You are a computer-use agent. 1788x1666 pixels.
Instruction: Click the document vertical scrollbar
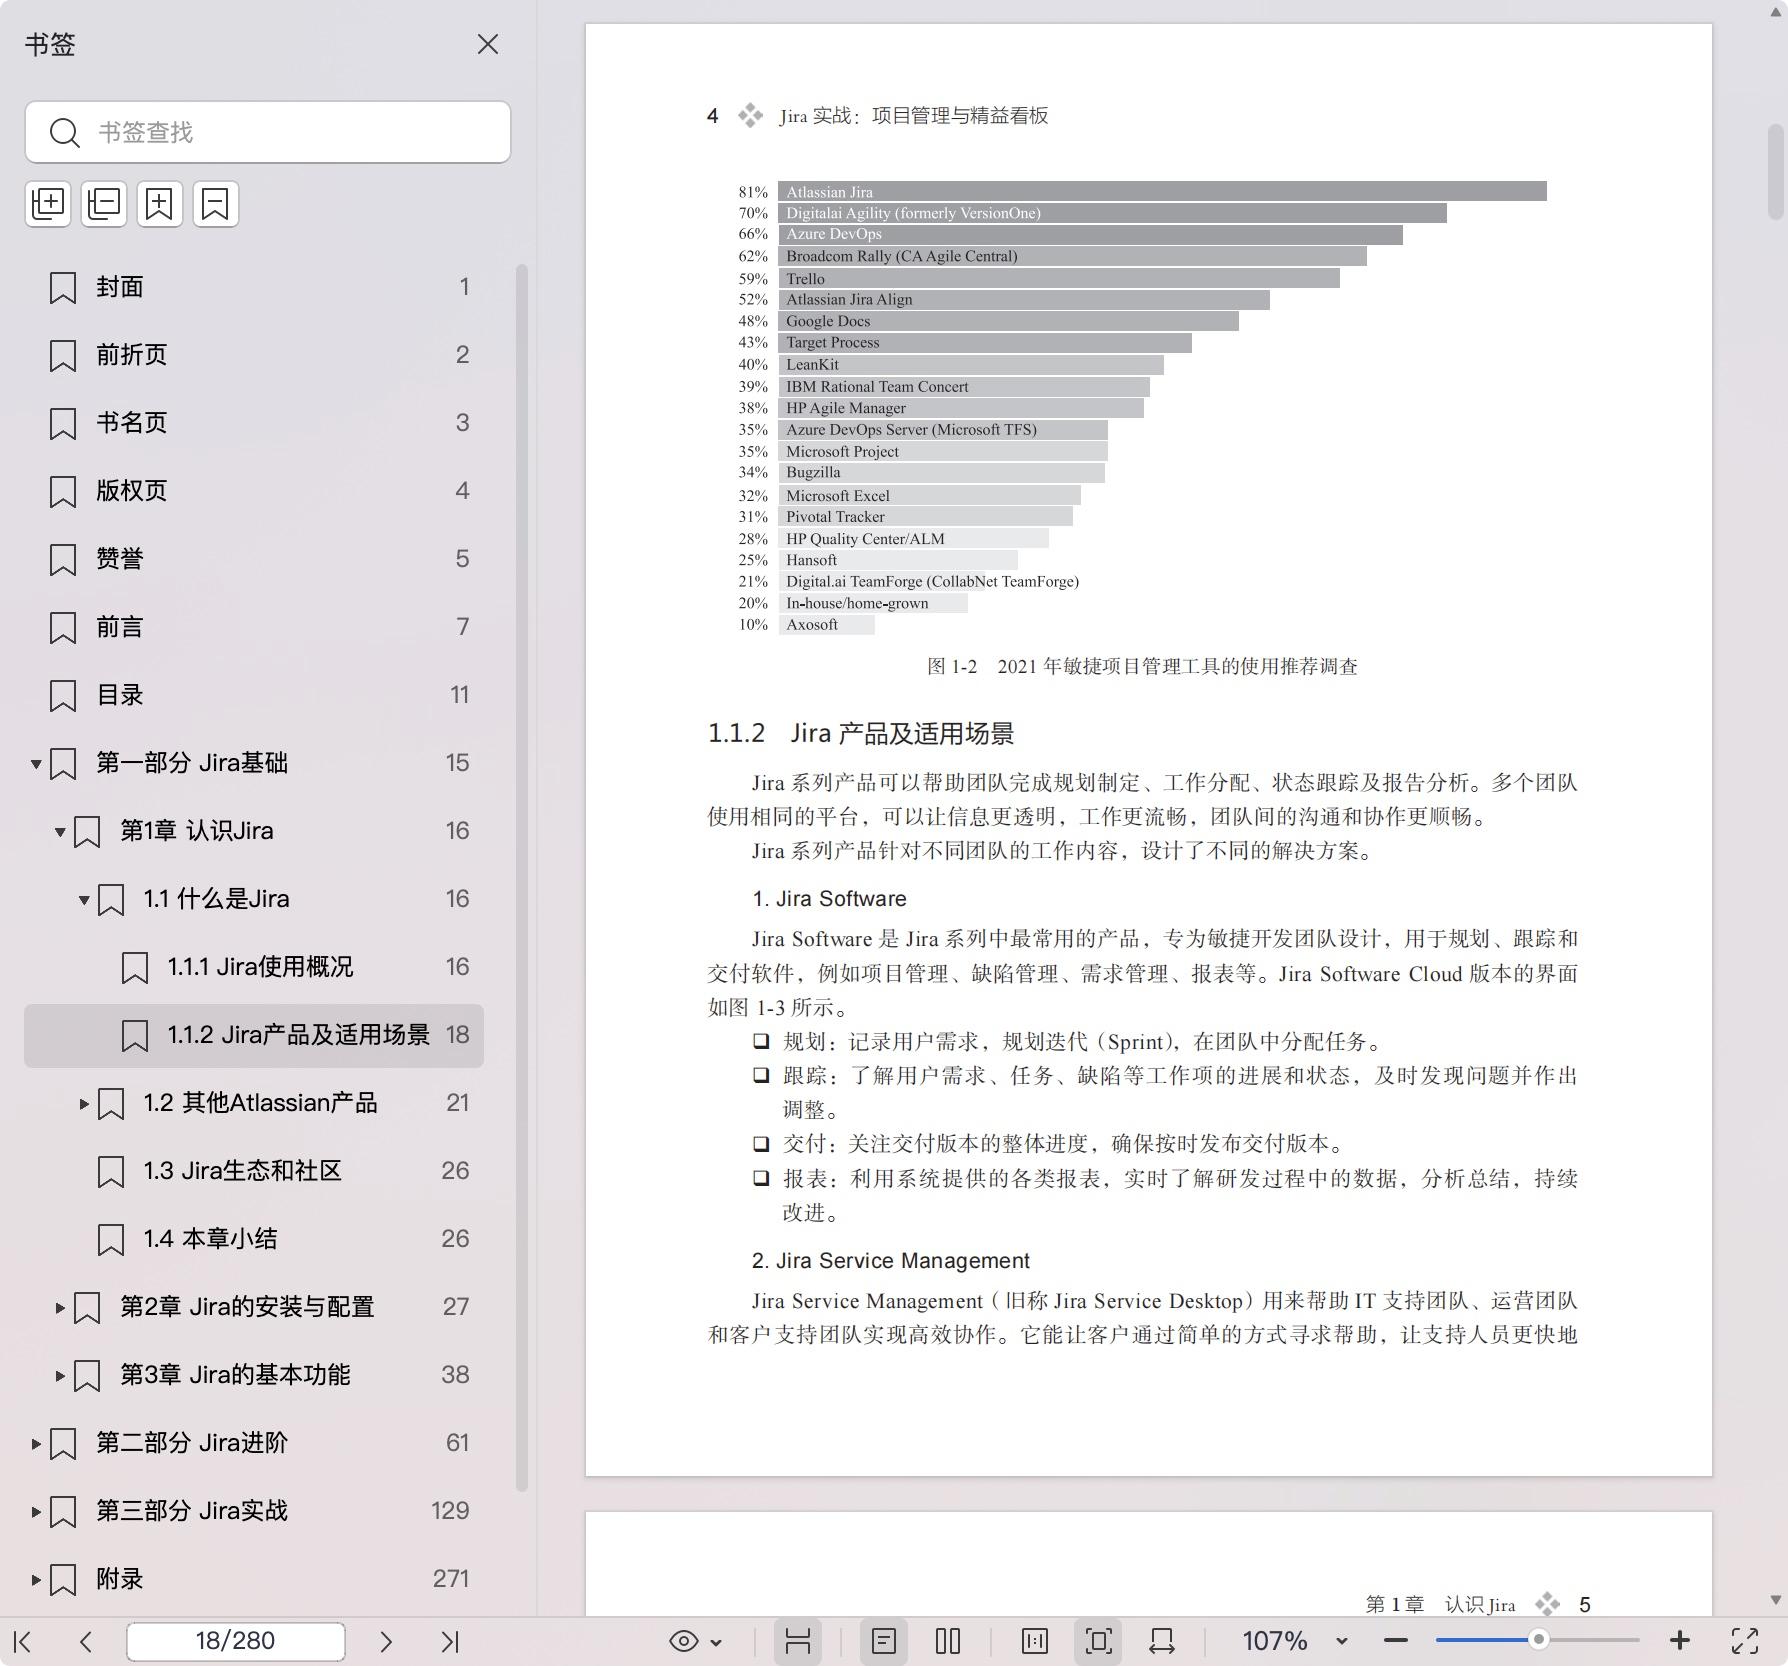click(1776, 170)
